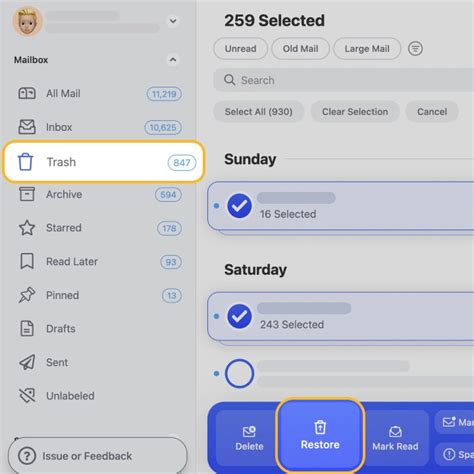The height and width of the screenshot is (474, 474).
Task: Uncheck the Sunday 16 Selected group
Action: (239, 206)
